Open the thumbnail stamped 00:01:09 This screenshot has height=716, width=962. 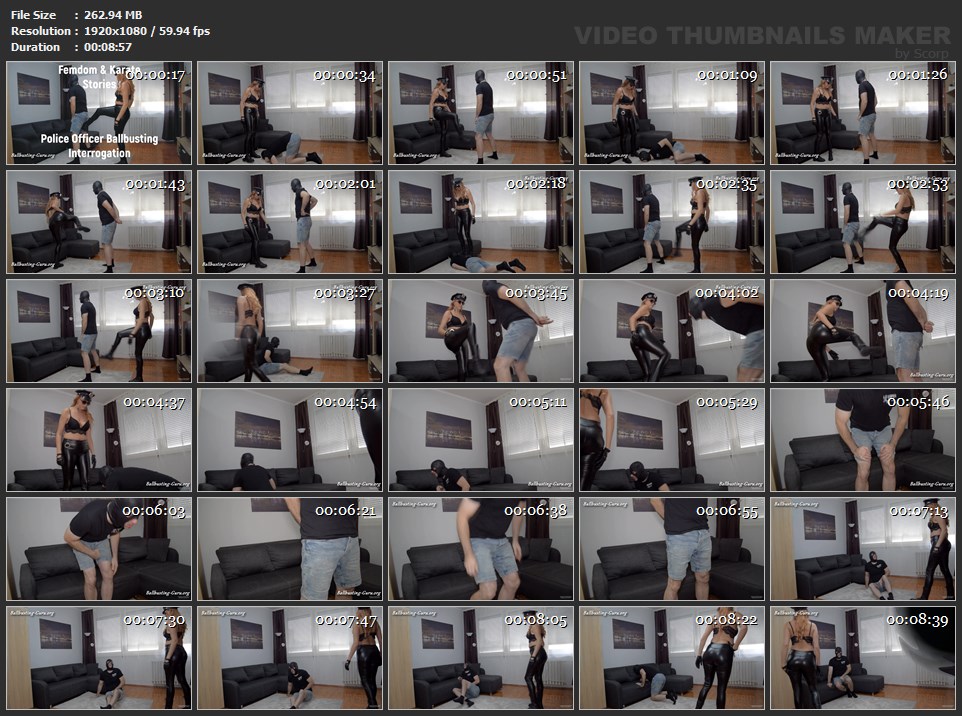672,112
